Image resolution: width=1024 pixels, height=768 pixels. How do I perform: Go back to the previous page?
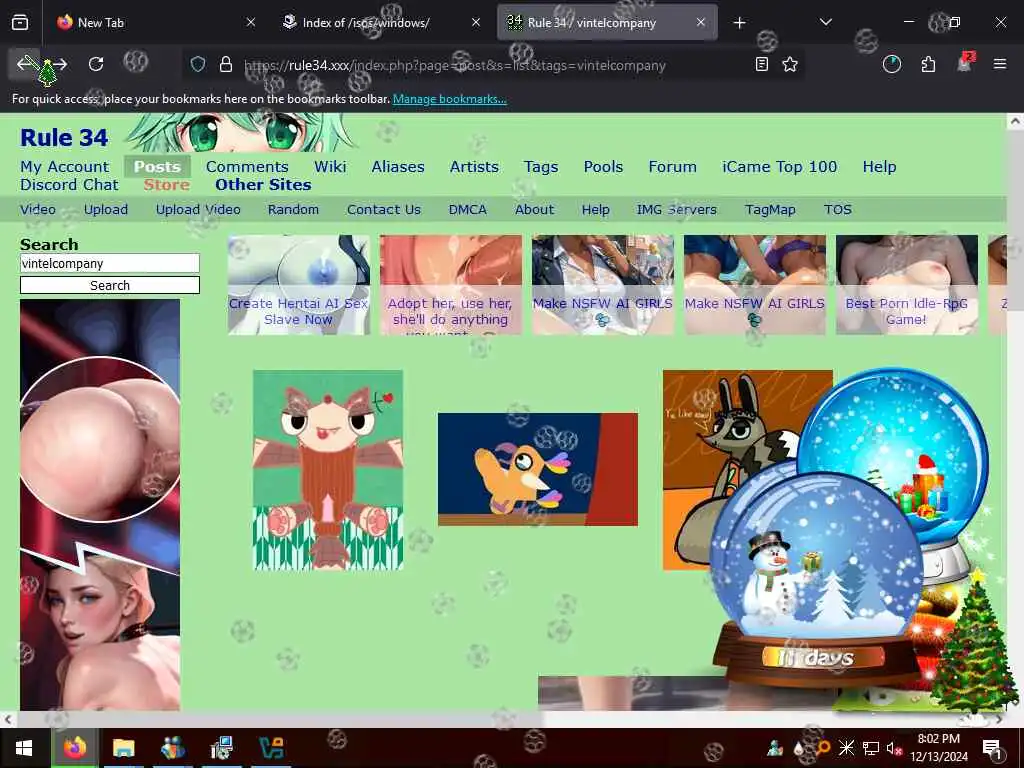(x=25, y=63)
